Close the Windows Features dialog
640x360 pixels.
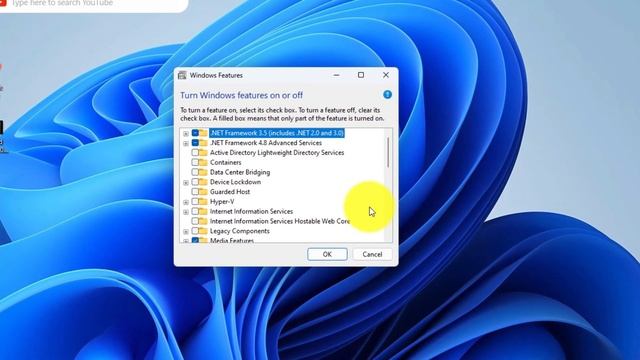386,75
